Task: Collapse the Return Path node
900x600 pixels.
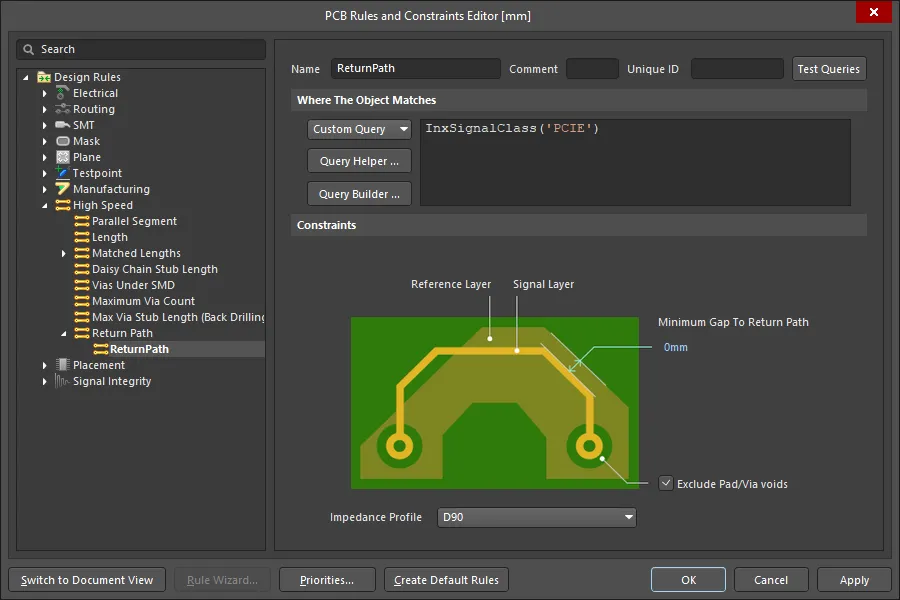Action: coord(64,334)
